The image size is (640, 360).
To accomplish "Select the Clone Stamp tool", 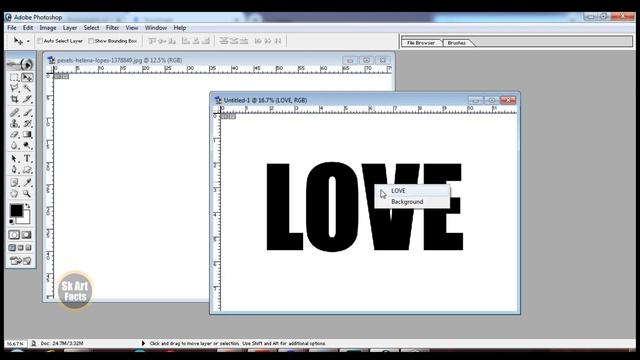I will tap(14, 123).
